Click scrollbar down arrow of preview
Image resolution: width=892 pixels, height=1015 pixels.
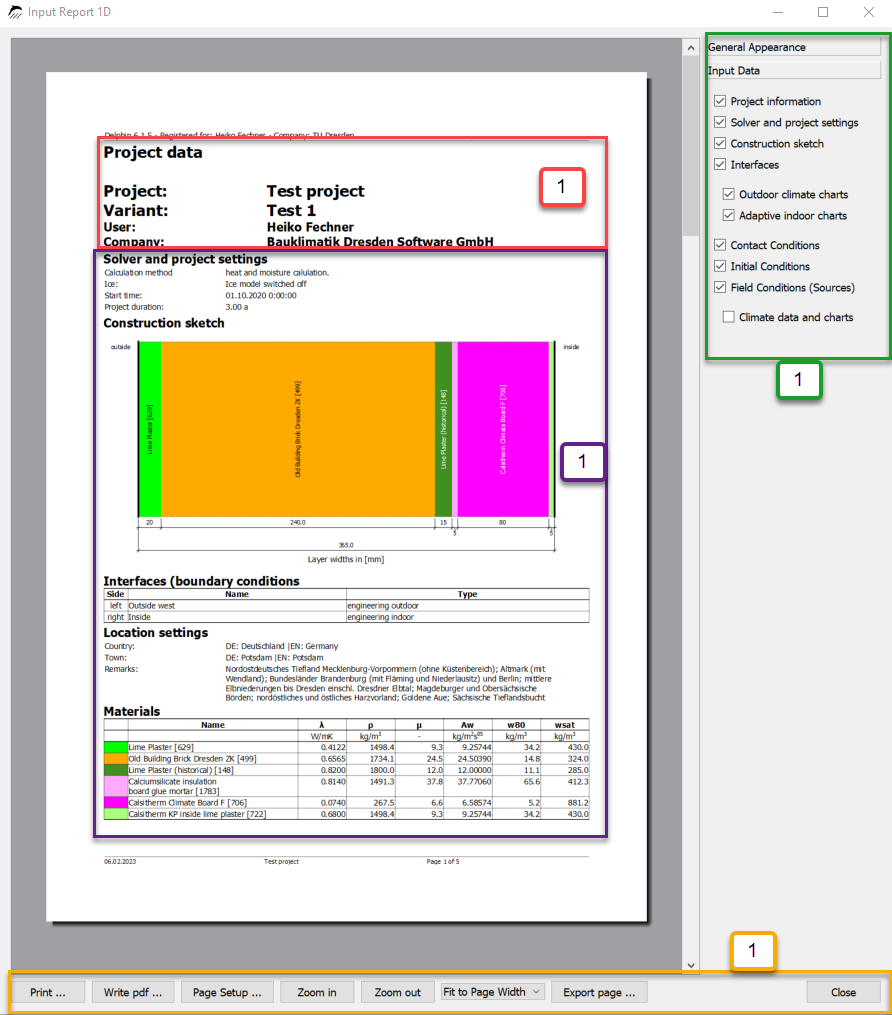pos(691,965)
